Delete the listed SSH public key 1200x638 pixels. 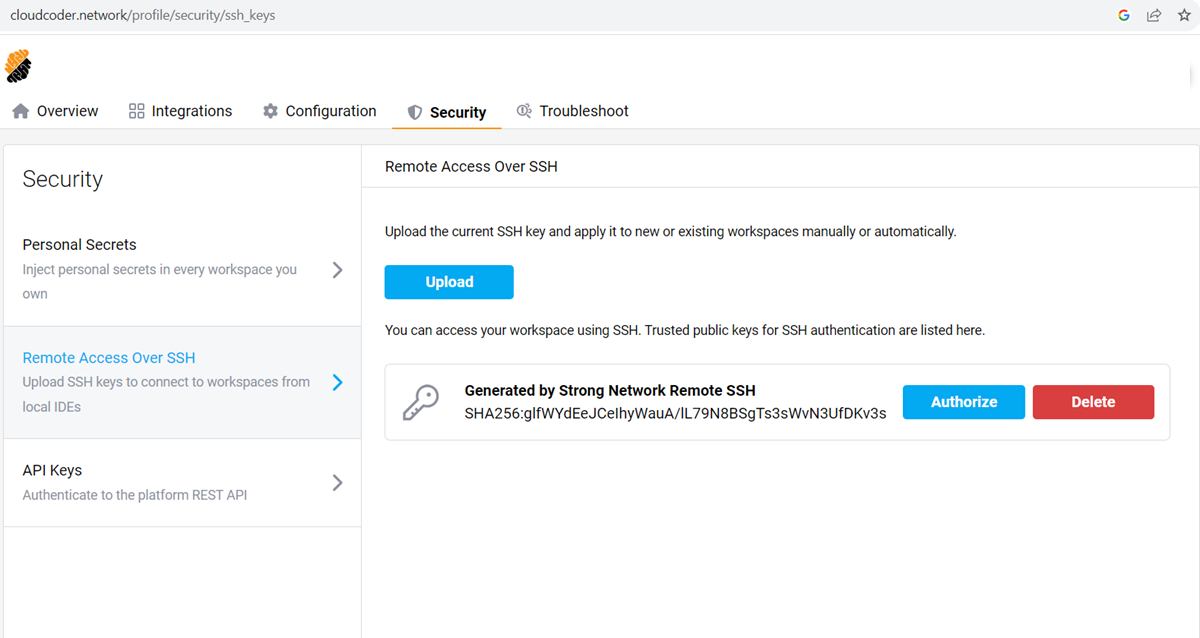pyautogui.click(x=1093, y=401)
